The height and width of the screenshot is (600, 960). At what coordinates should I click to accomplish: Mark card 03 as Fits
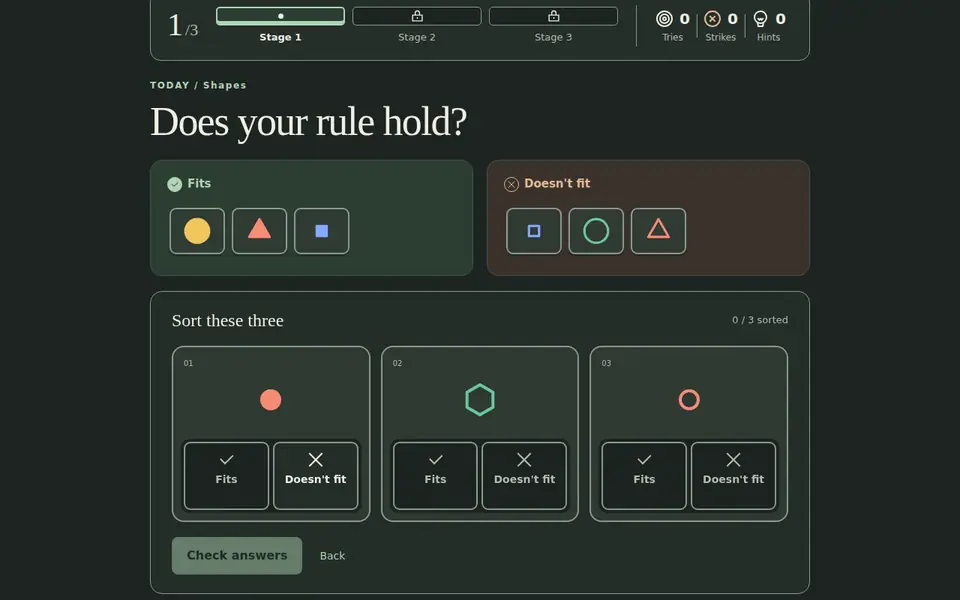[x=644, y=476]
